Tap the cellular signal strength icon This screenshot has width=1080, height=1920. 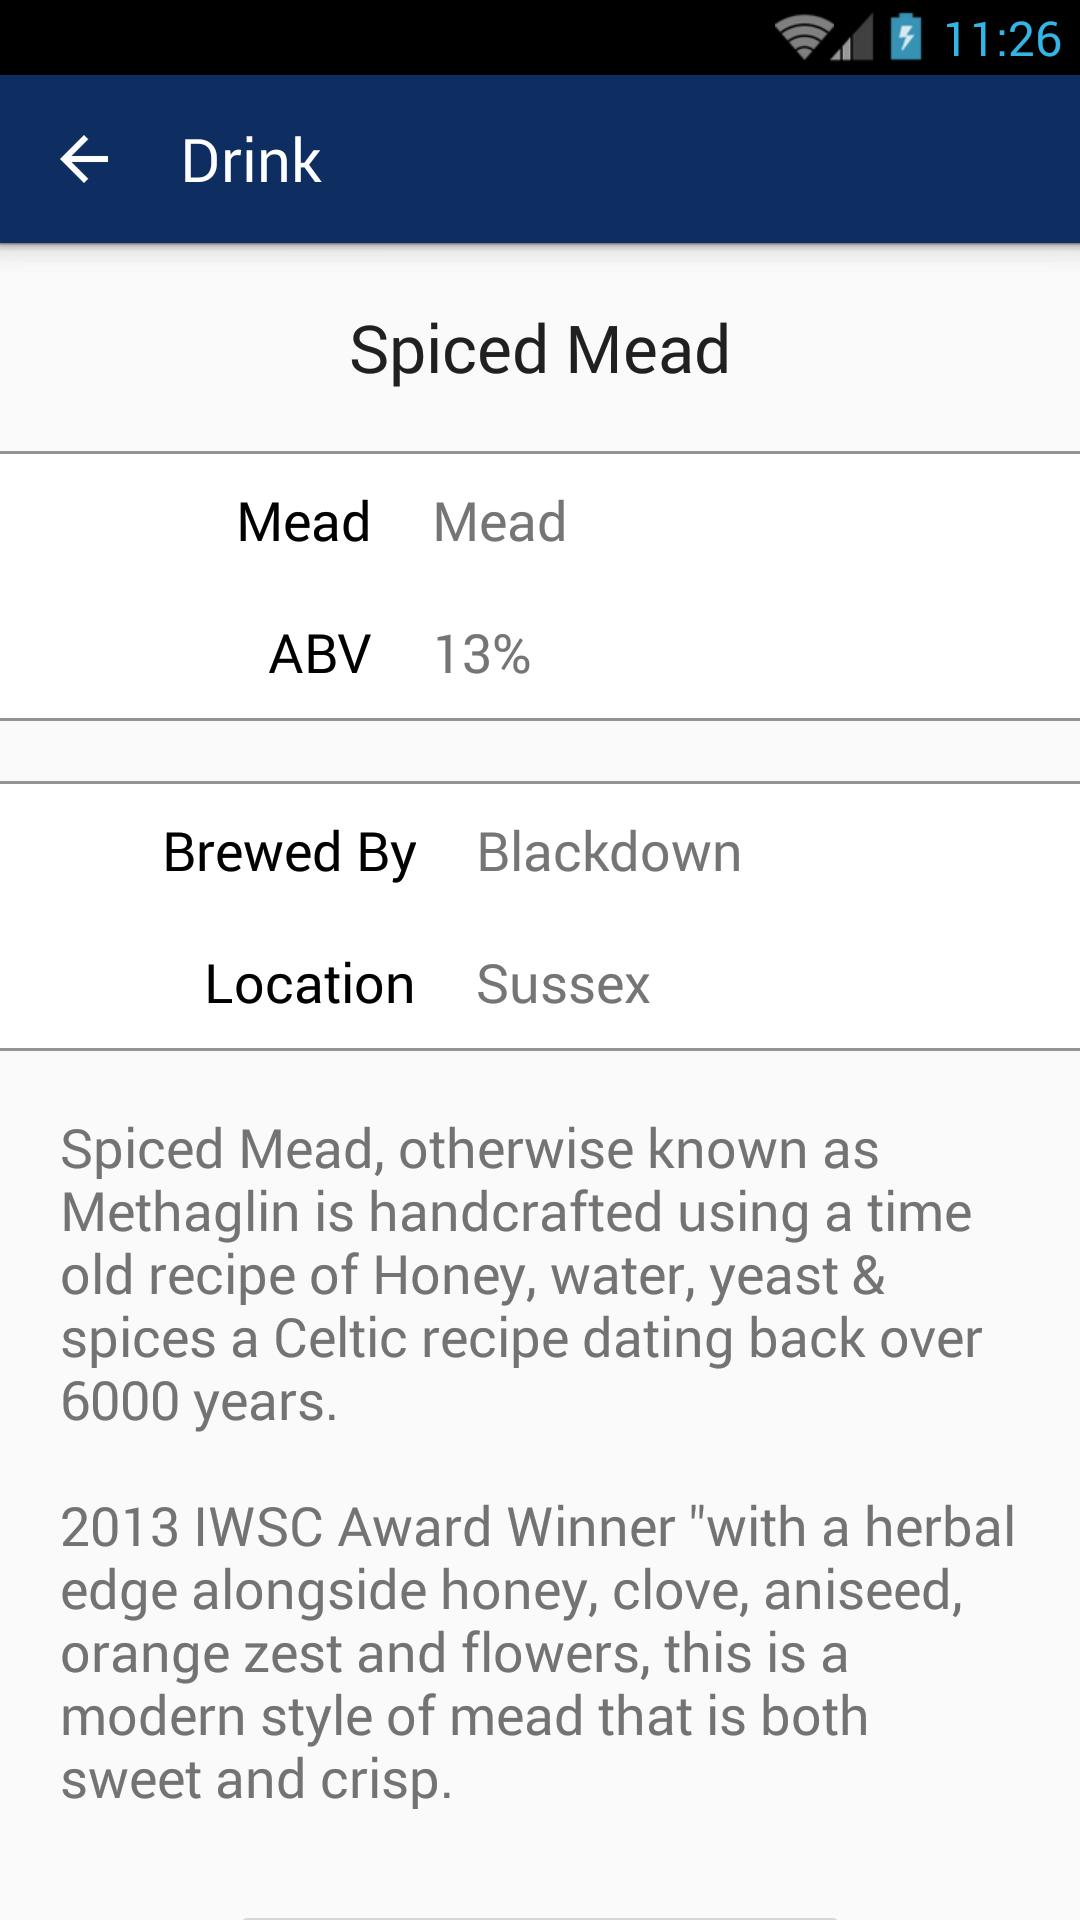pyautogui.click(x=853, y=38)
